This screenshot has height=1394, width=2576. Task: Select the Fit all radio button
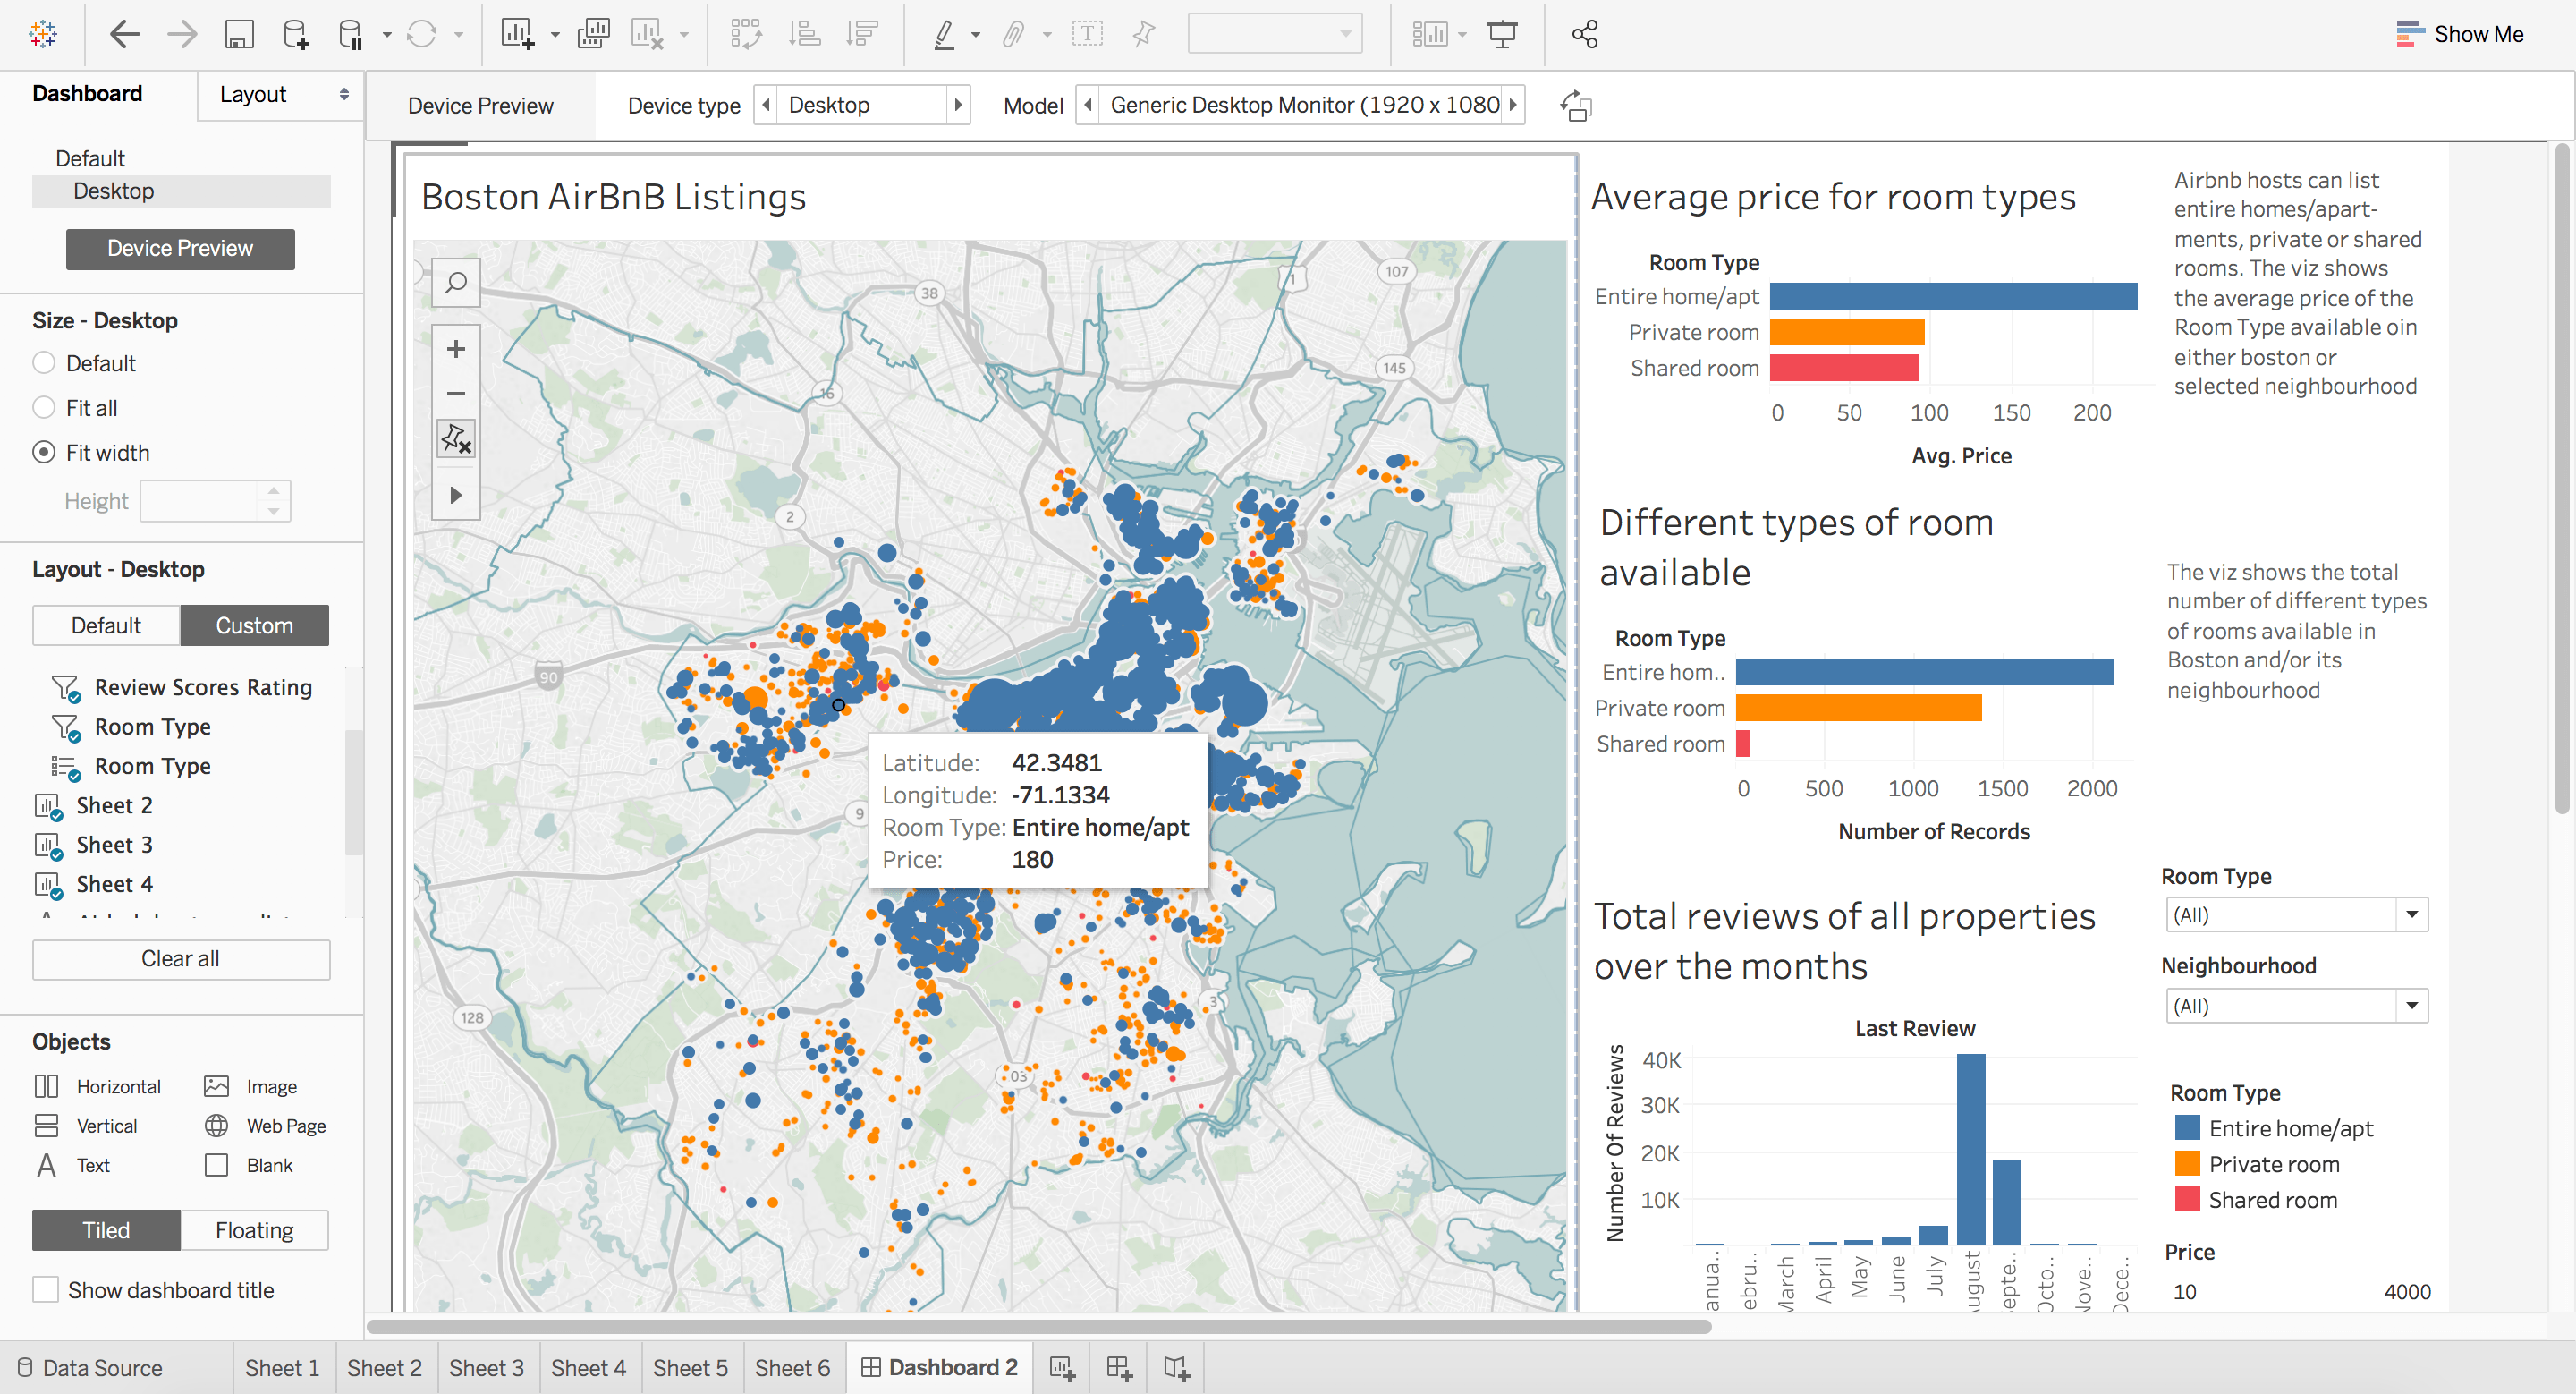tap(44, 408)
